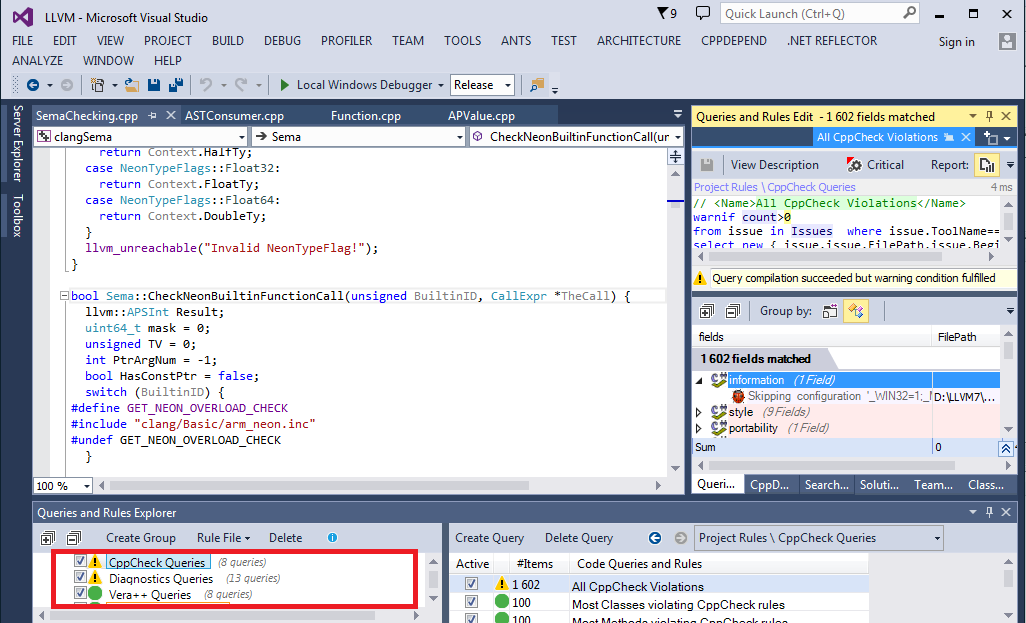
Task: Click the Delete Query button
Action: tap(578, 538)
